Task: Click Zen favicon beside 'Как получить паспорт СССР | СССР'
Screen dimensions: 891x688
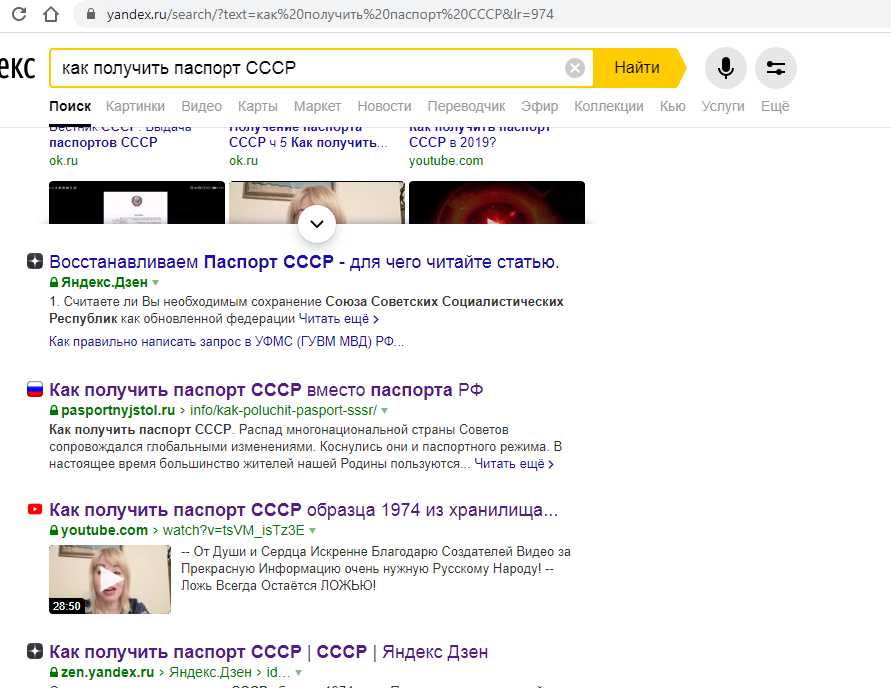Action: pos(35,651)
